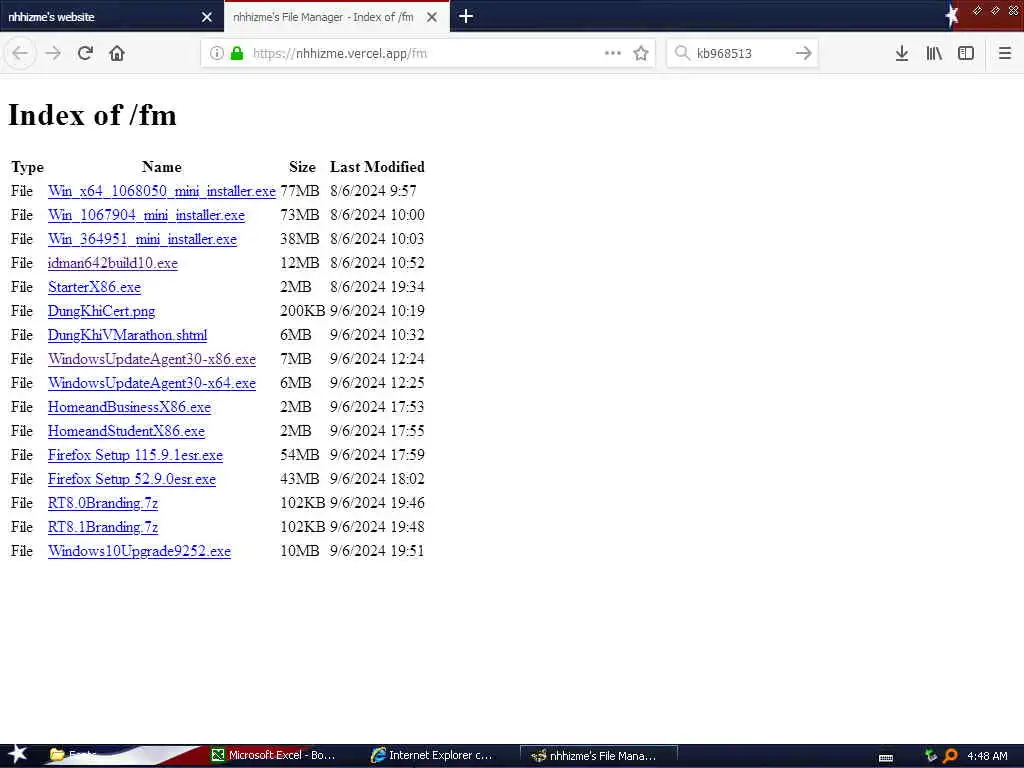Image resolution: width=1024 pixels, height=768 pixels.
Task: Click the 4:48 AM clock
Action: [x=987, y=756]
